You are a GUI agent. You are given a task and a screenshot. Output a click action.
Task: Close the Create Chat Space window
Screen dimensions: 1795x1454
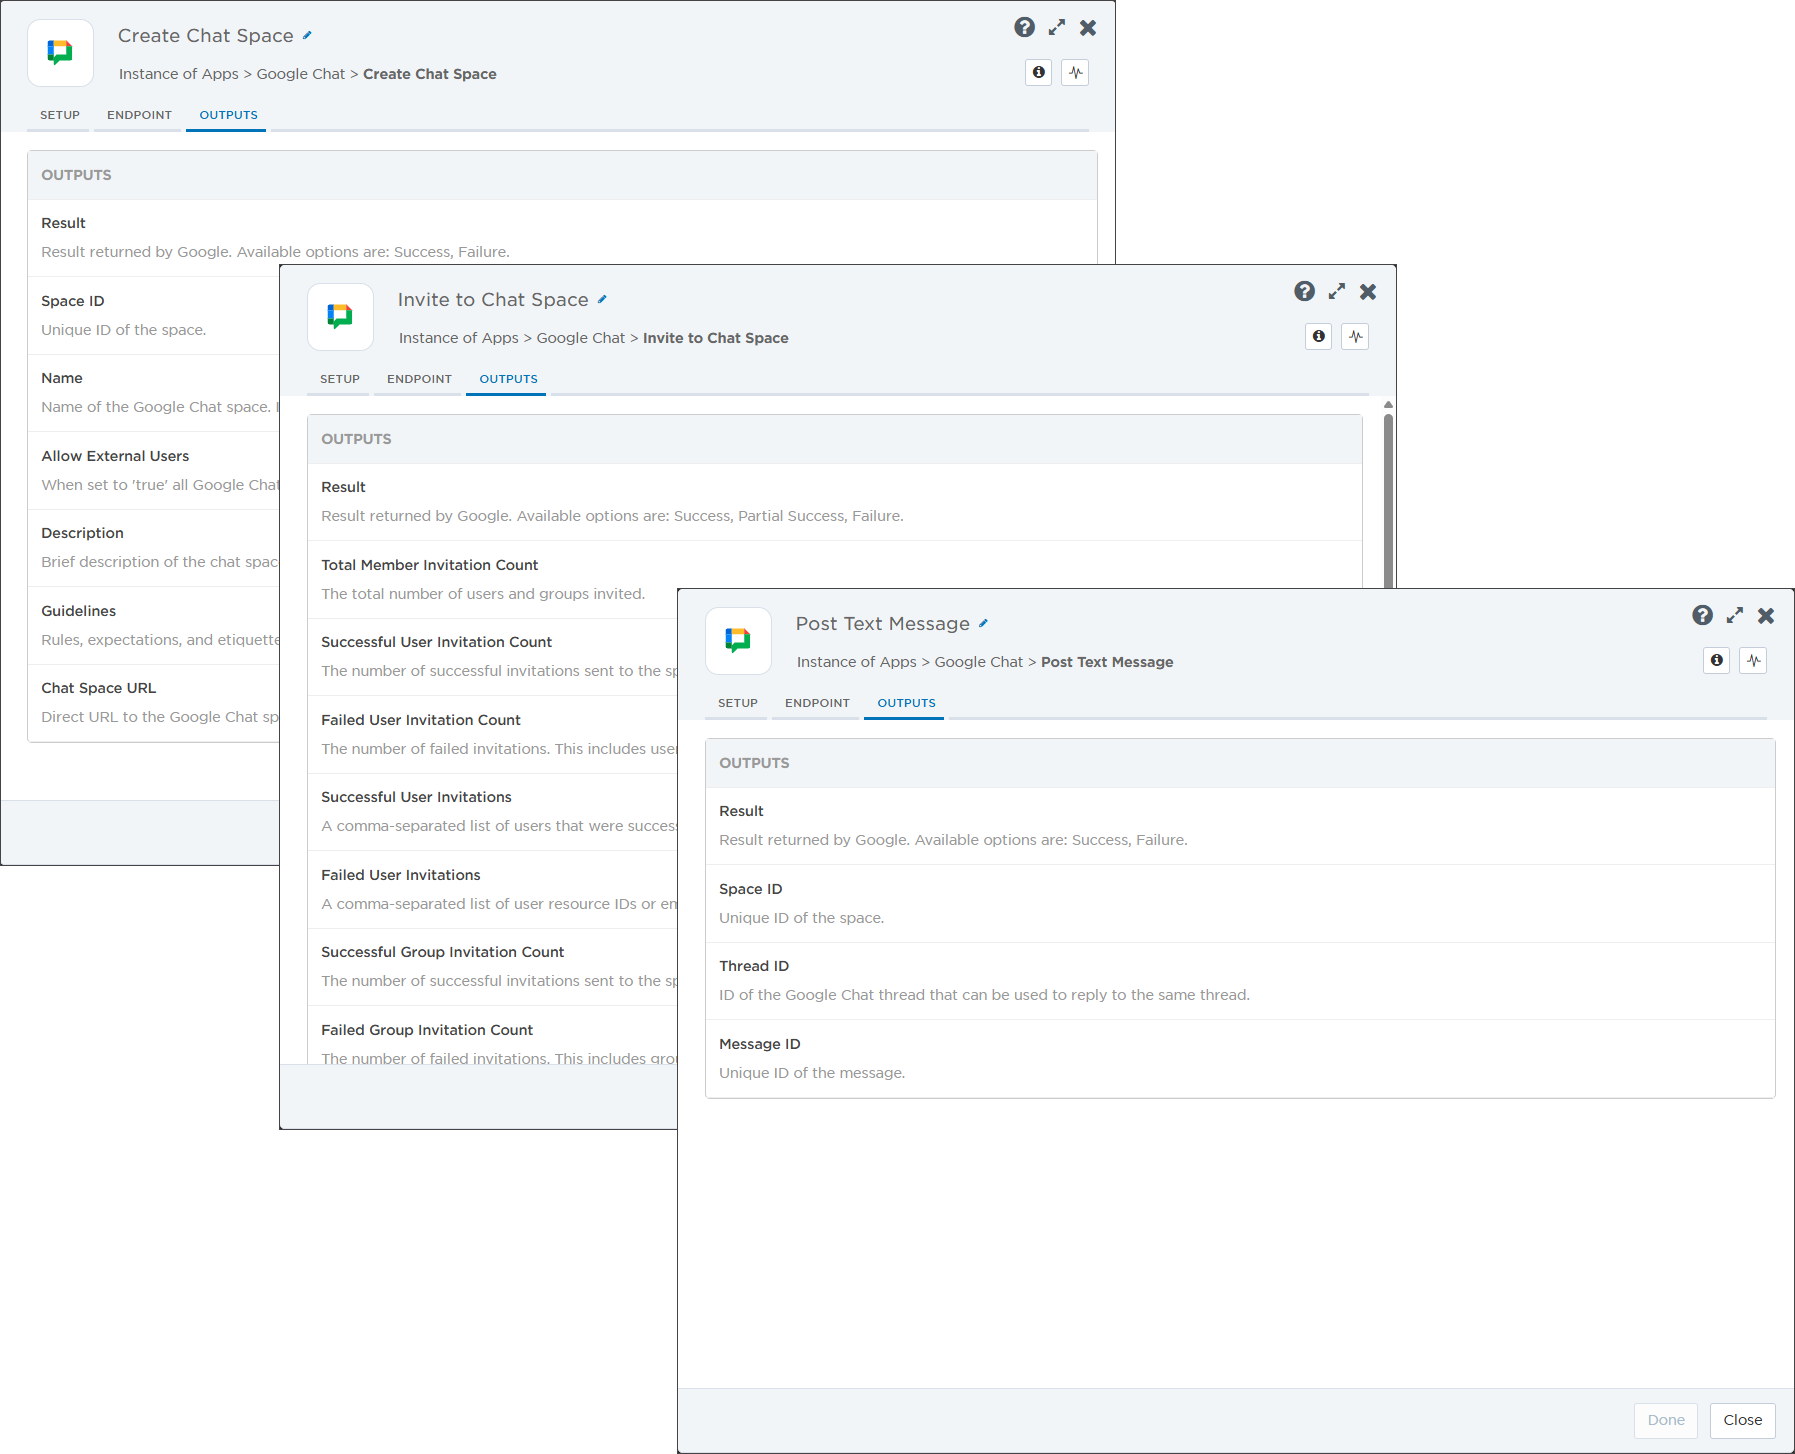pos(1088,28)
